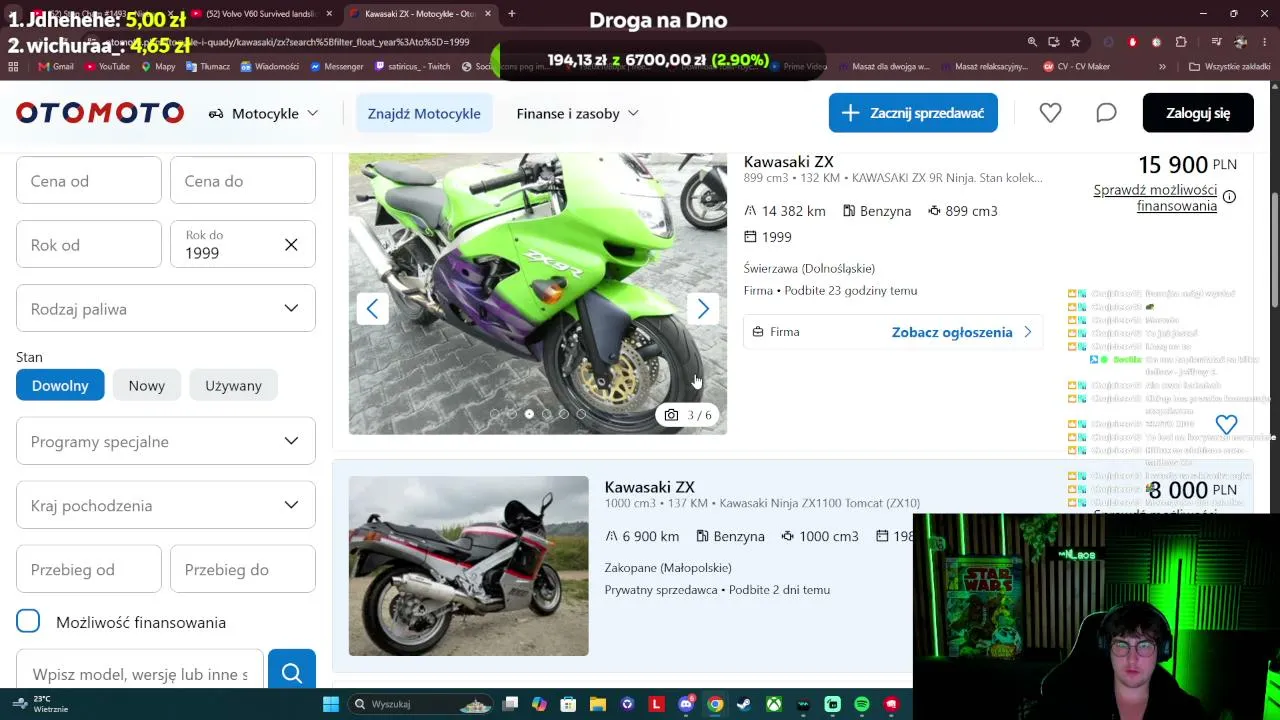Open the zoom magnifier in the address bar
The height and width of the screenshot is (720, 1280).
click(1032, 42)
